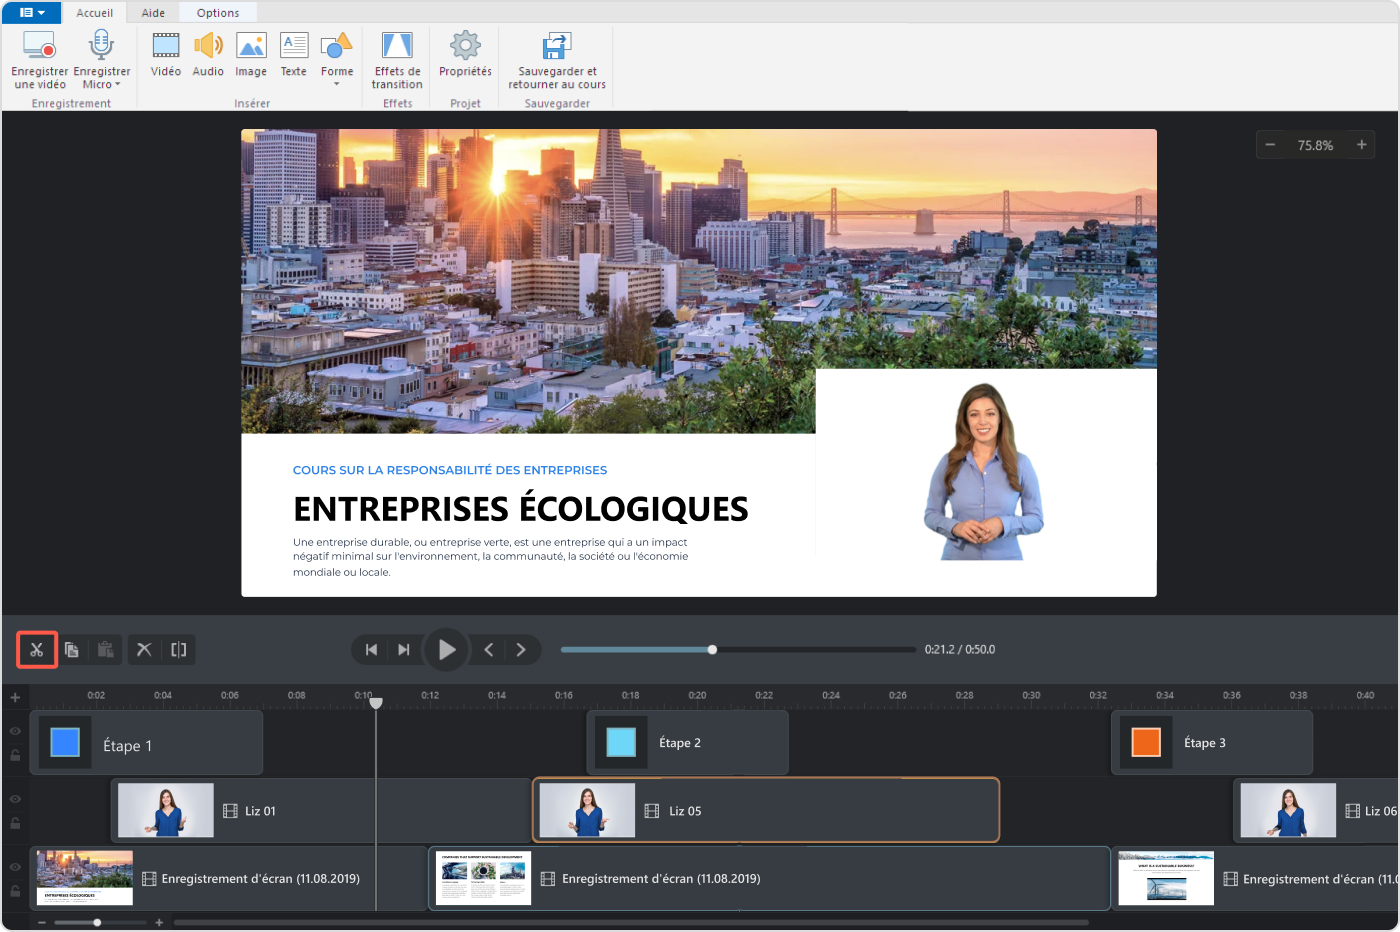Toggle visibility of the Enregistrement d'écran track
Image resolution: width=1400 pixels, height=932 pixels.
(15, 867)
